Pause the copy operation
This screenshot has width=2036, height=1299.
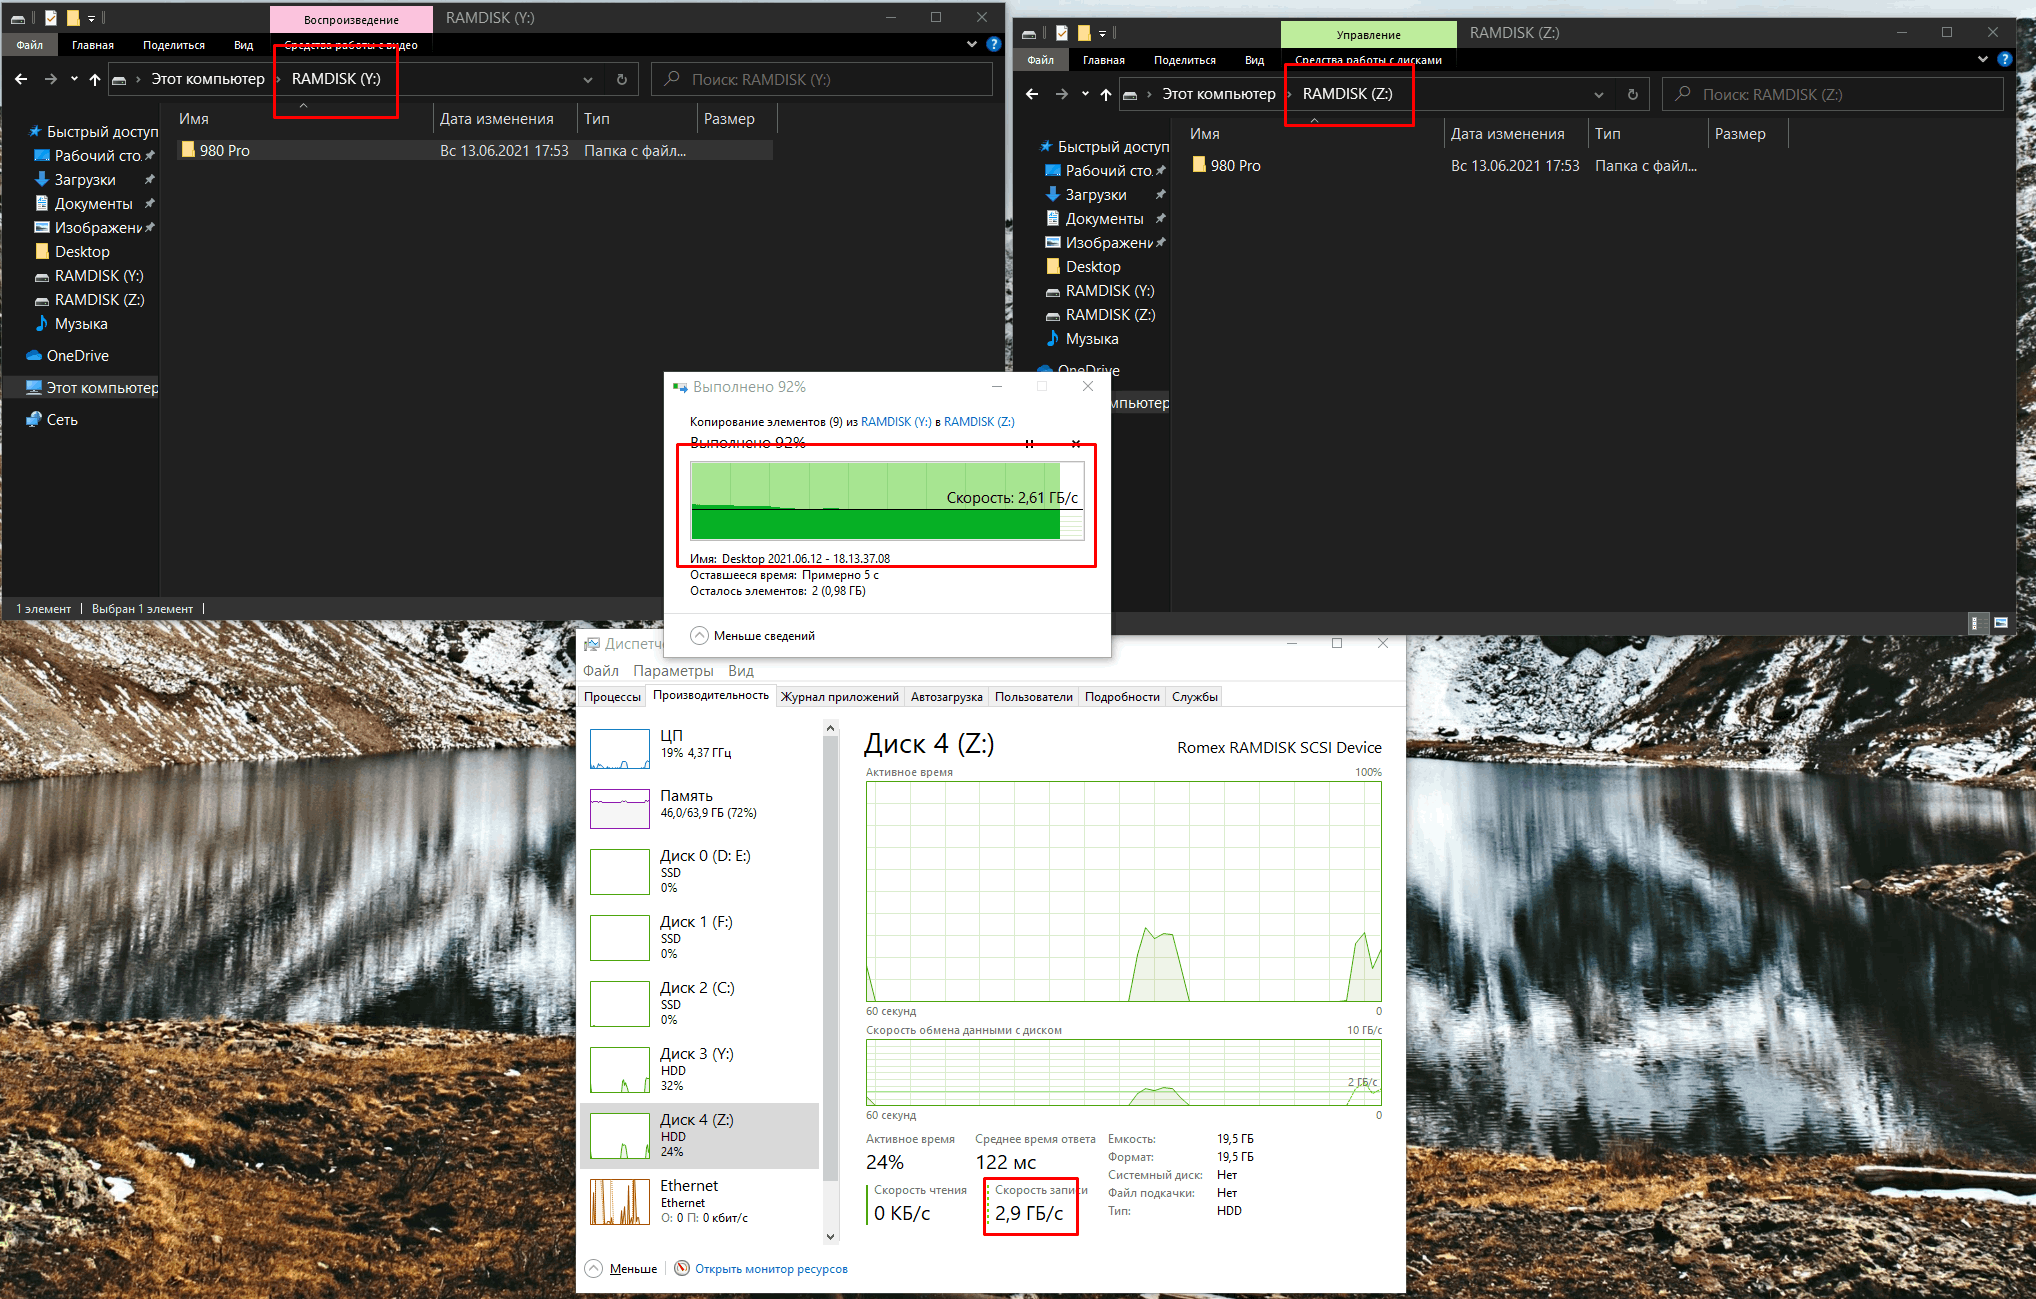(1029, 443)
